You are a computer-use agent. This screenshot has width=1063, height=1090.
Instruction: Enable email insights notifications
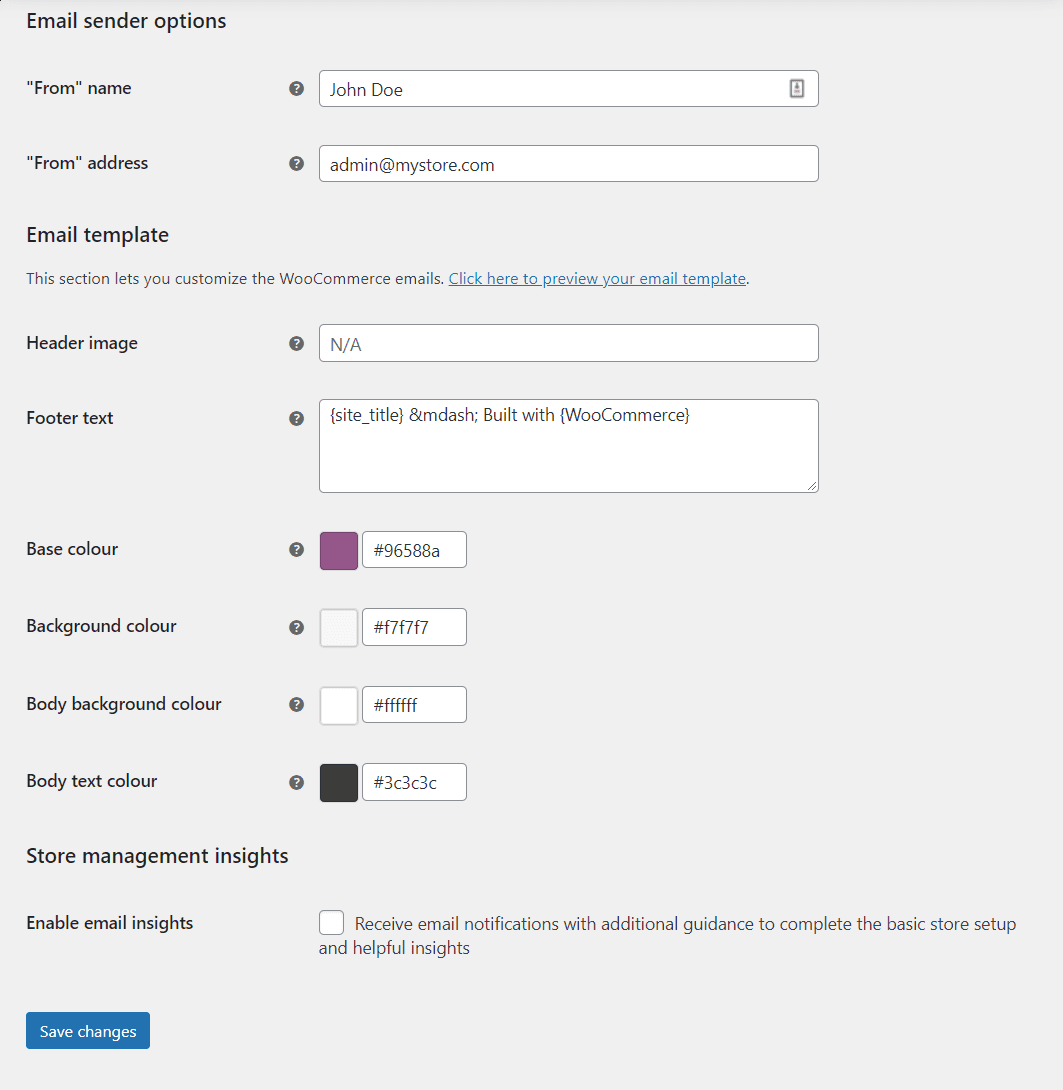coord(331,922)
